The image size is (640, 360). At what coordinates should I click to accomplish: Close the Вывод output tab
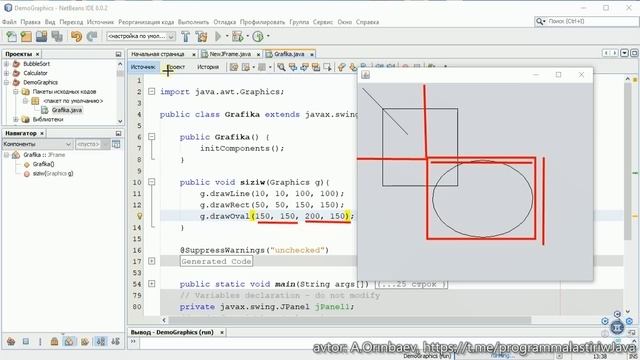point(222,333)
